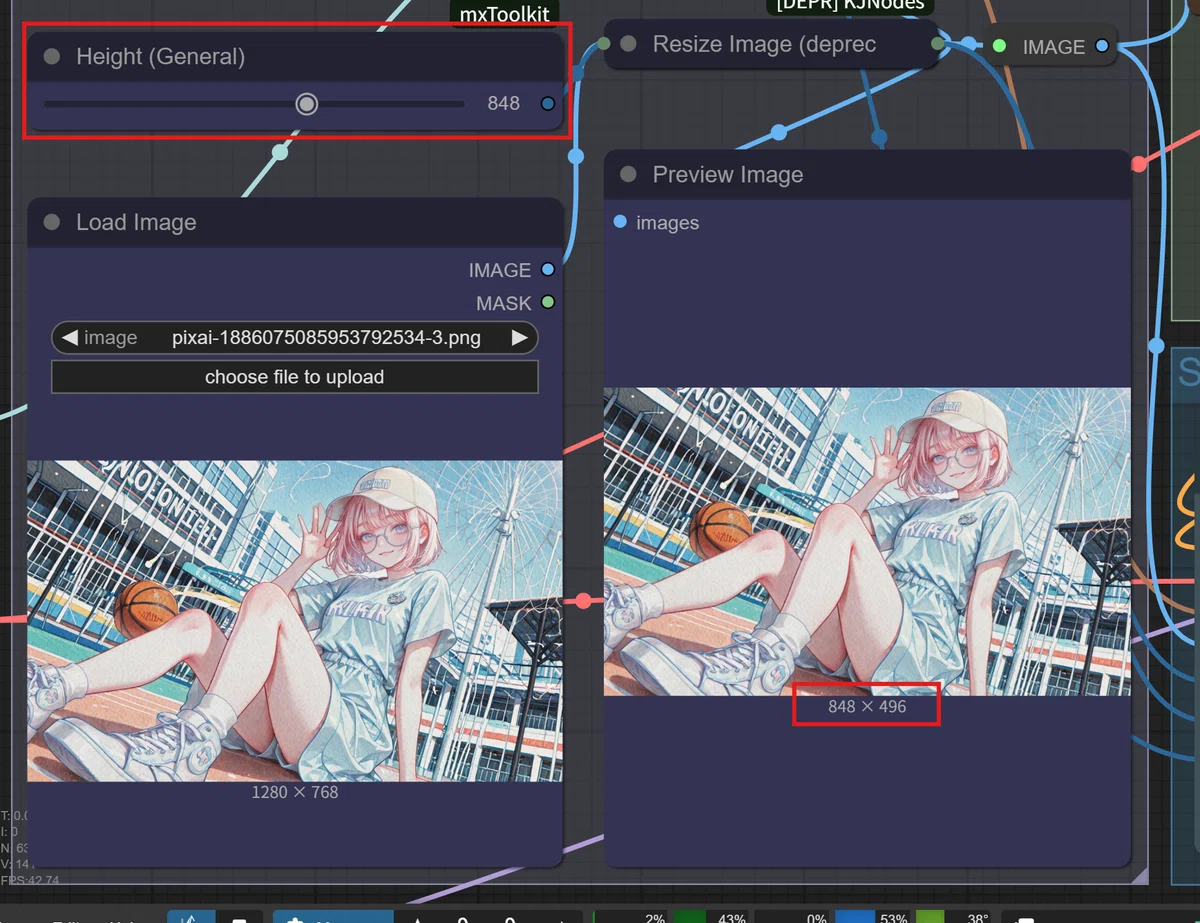This screenshot has width=1200, height=923.
Task: Click the Height node's blue output port
Action: tap(547, 104)
